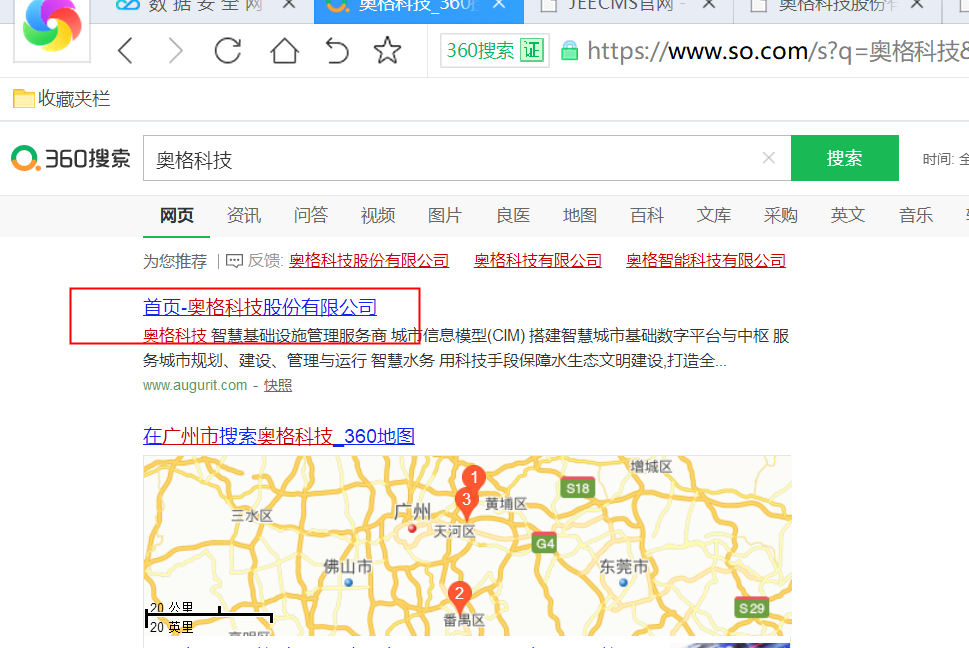Click map marker number 2
This screenshot has height=648, width=969.
coord(459,595)
